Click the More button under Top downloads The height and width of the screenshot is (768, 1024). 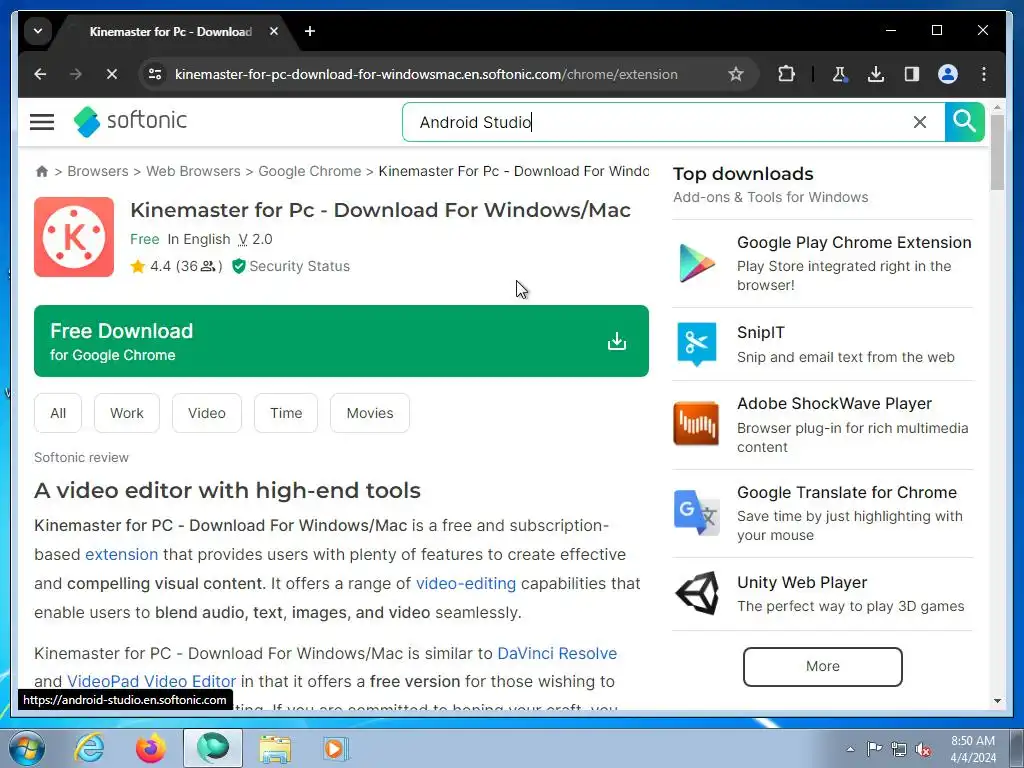[x=823, y=666]
